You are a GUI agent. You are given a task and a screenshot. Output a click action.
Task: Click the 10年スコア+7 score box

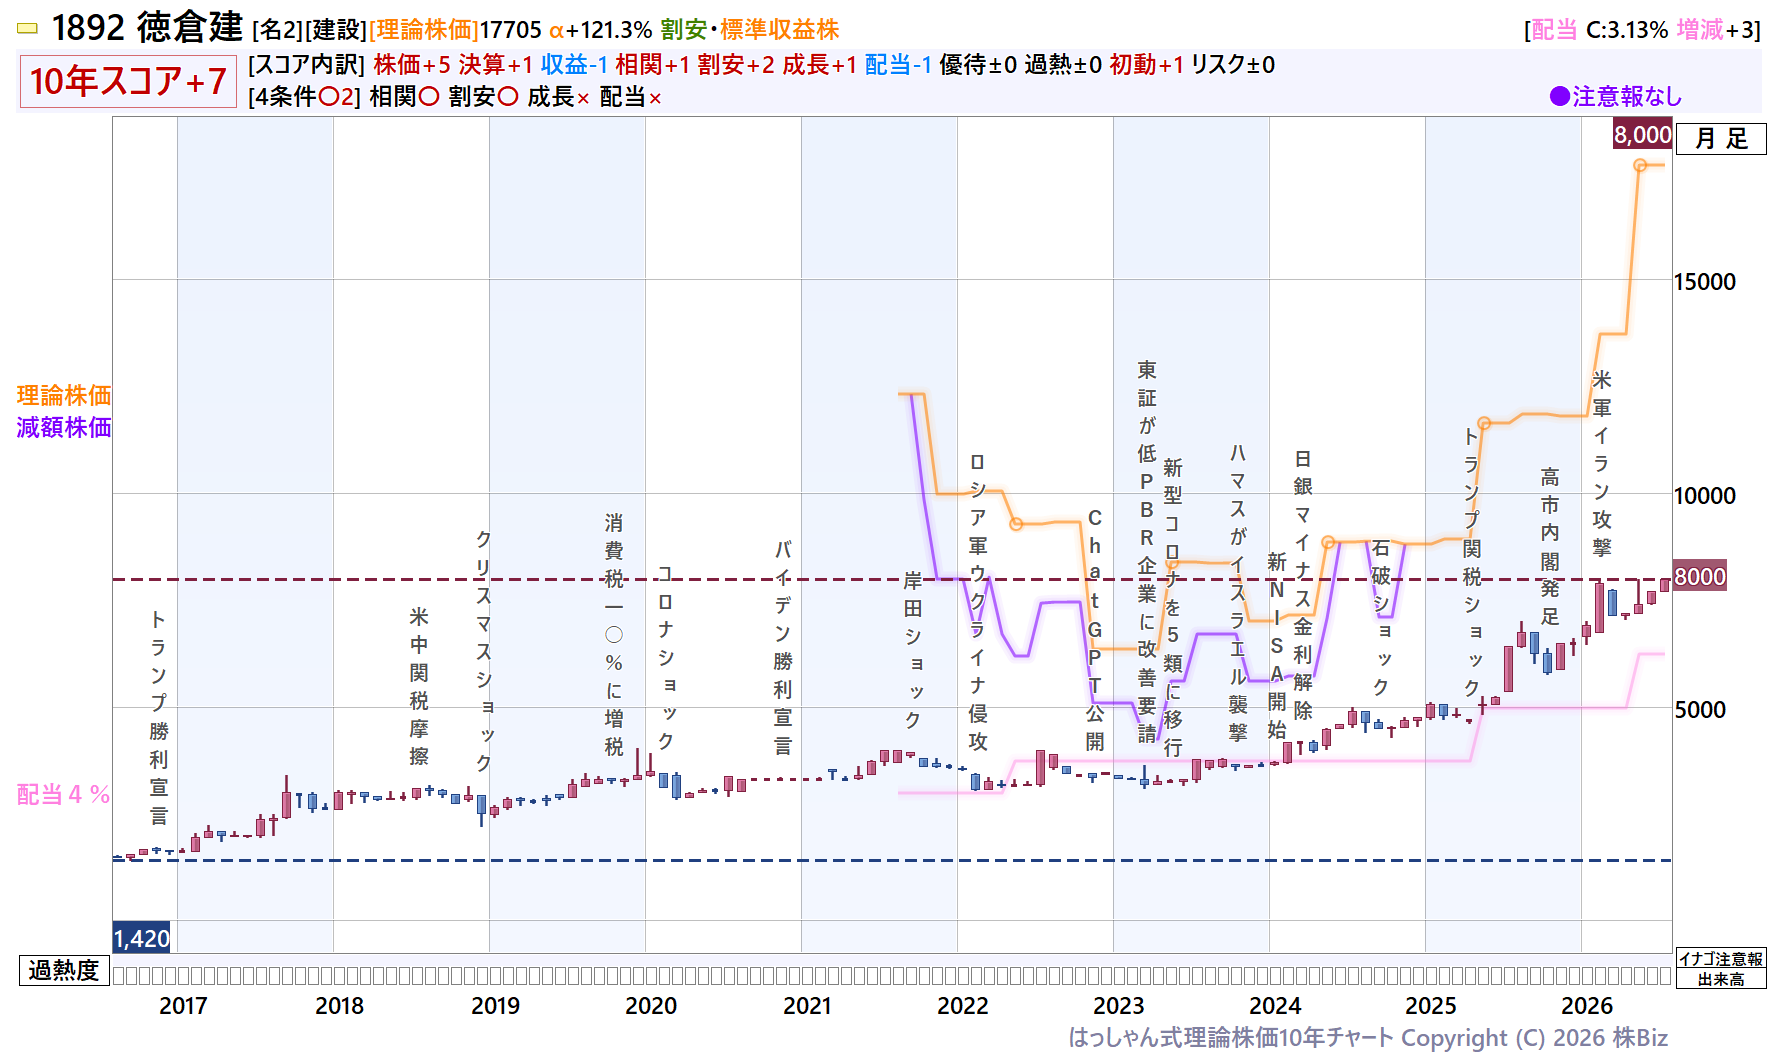coord(128,81)
